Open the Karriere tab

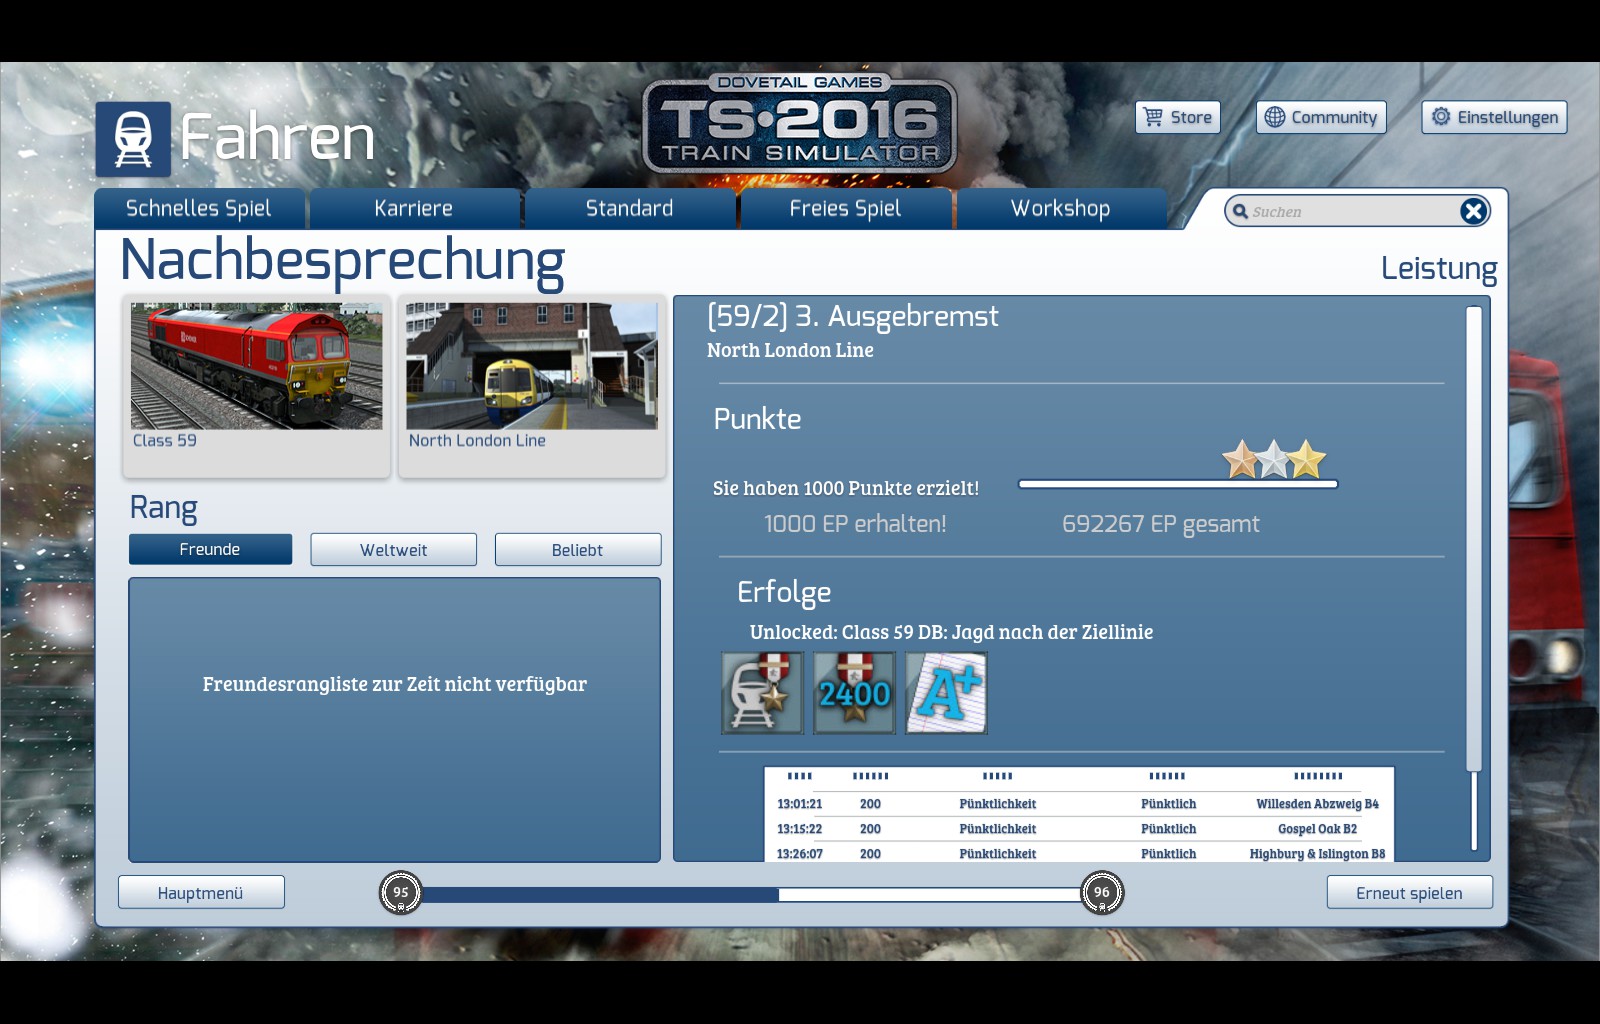click(414, 208)
